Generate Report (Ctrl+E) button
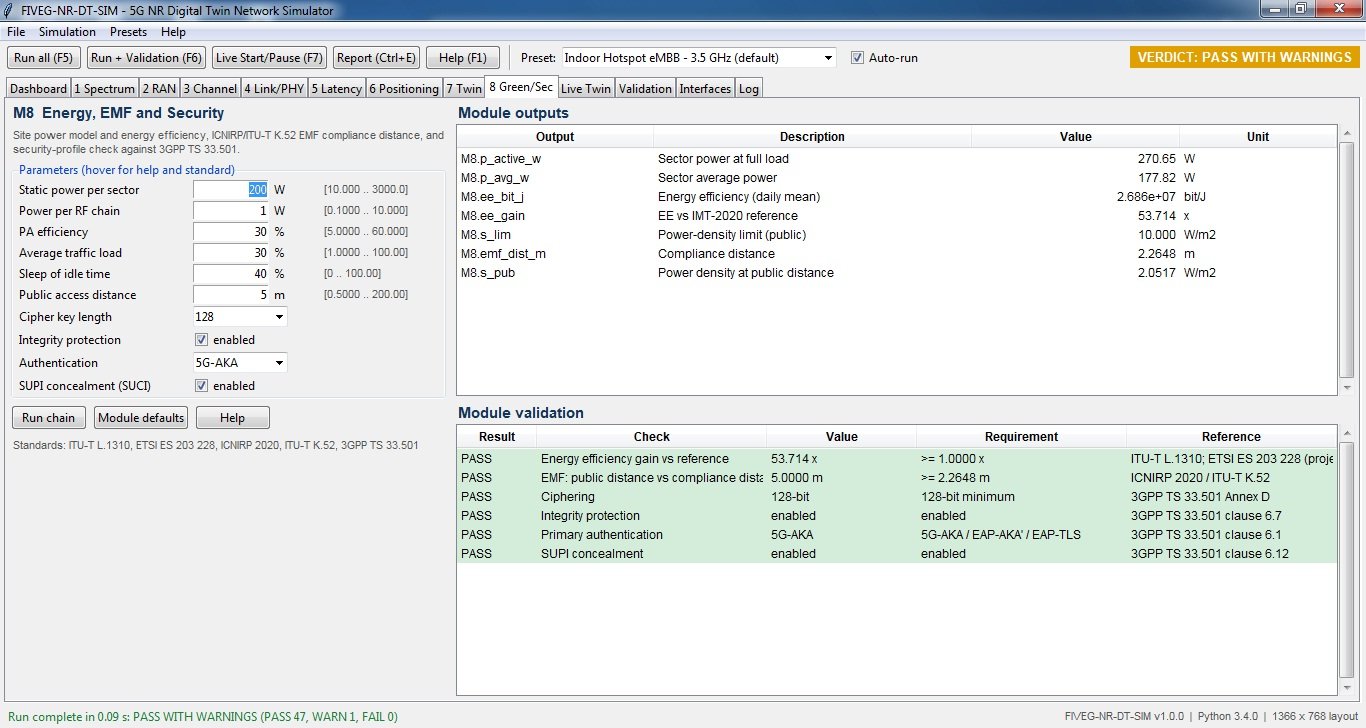 (x=376, y=58)
